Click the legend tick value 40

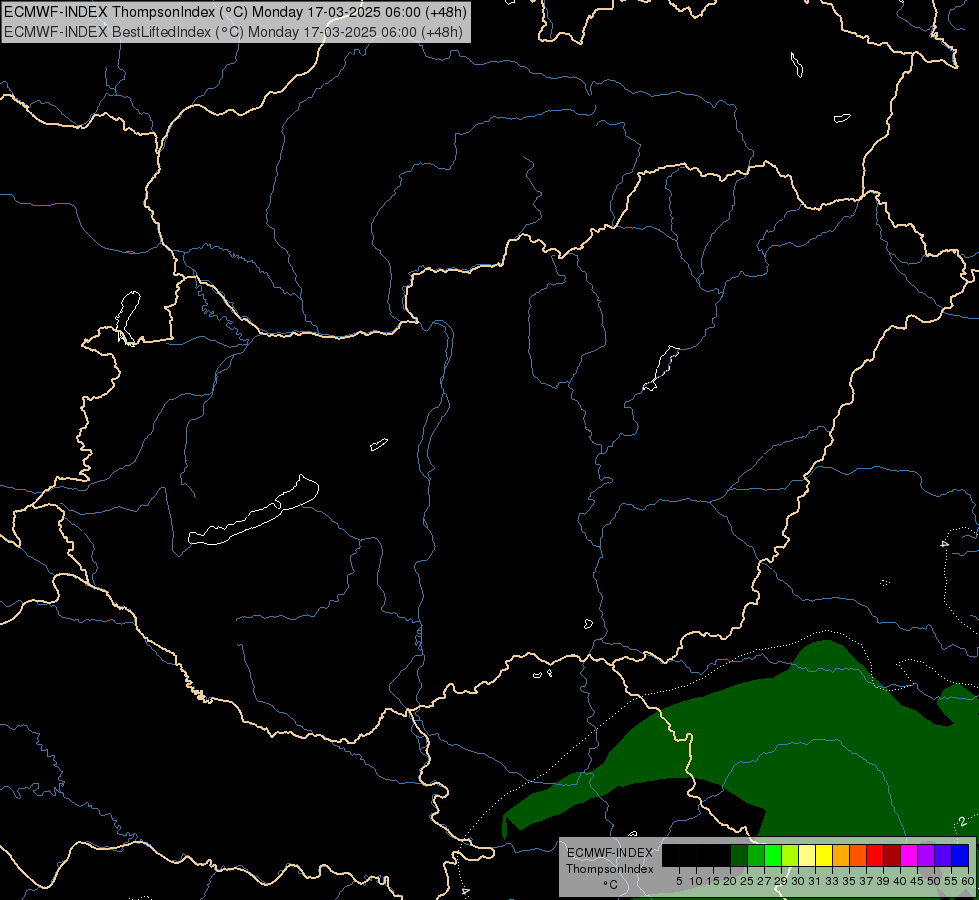[900, 881]
